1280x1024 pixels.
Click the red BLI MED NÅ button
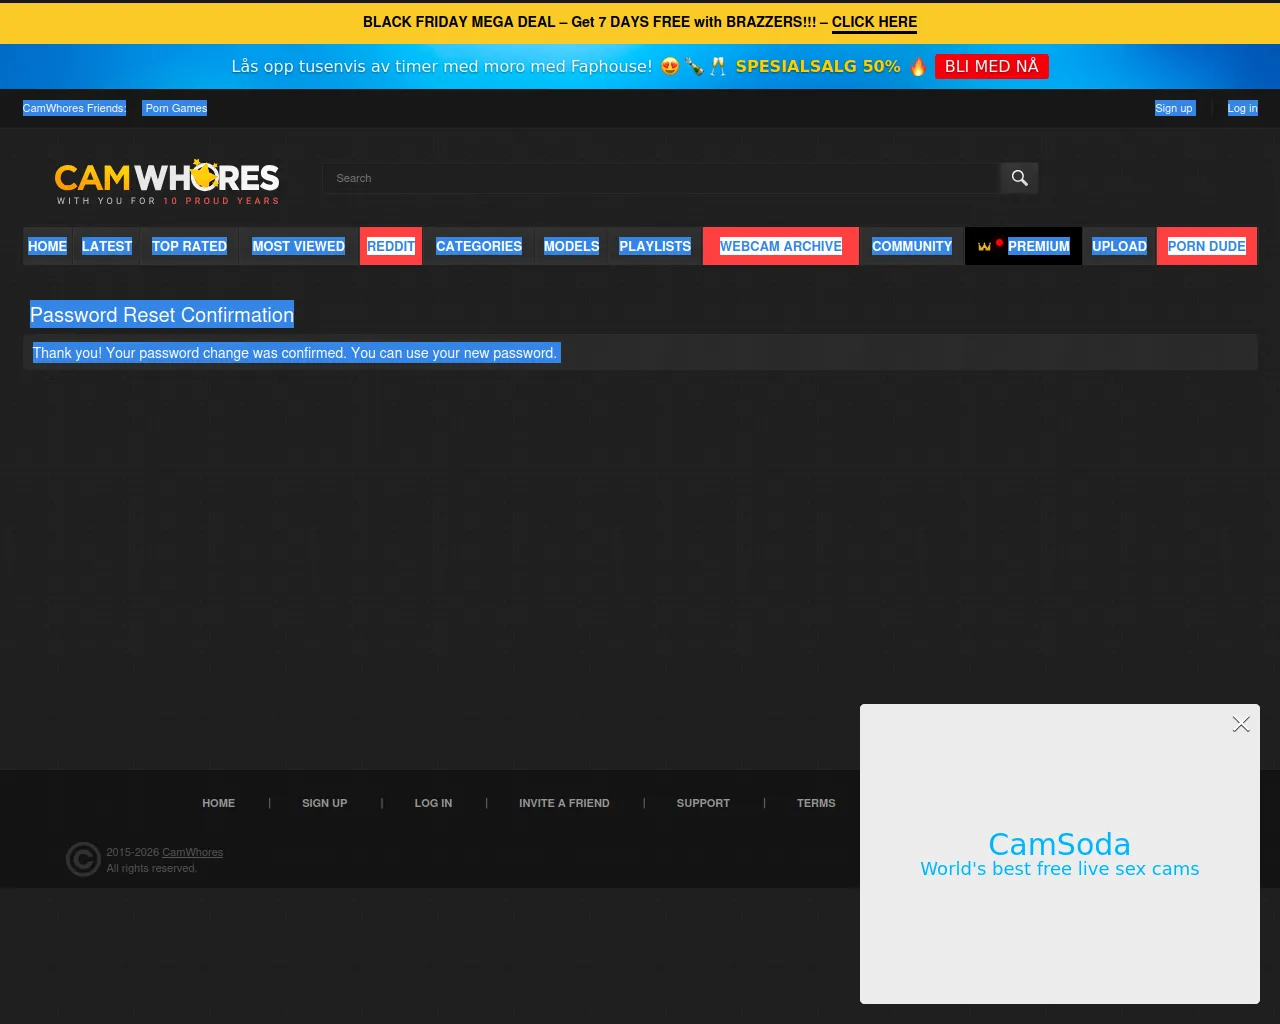pyautogui.click(x=992, y=66)
